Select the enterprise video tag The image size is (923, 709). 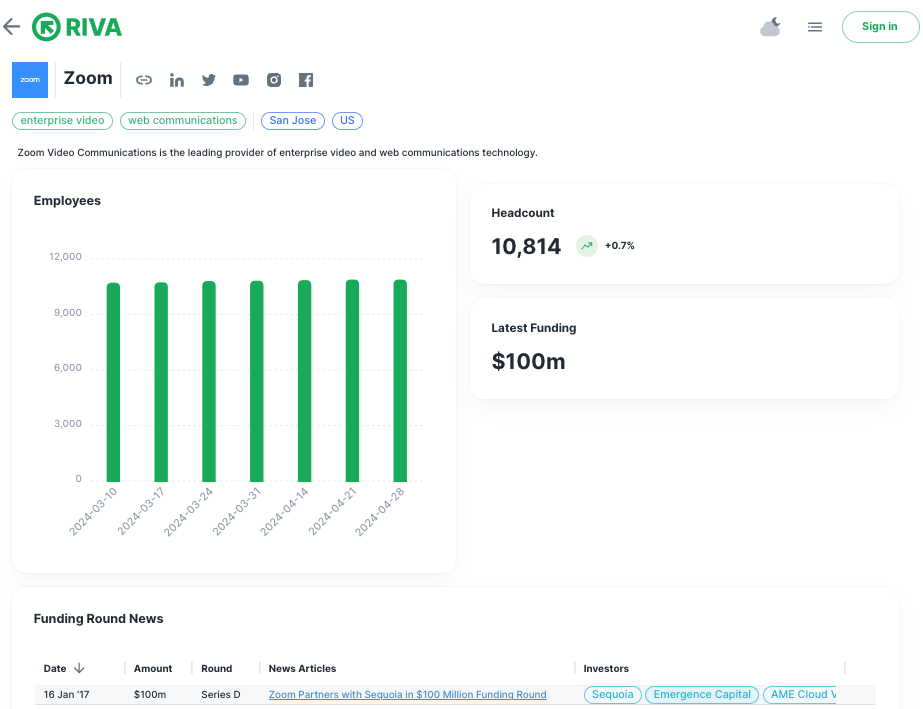click(62, 121)
